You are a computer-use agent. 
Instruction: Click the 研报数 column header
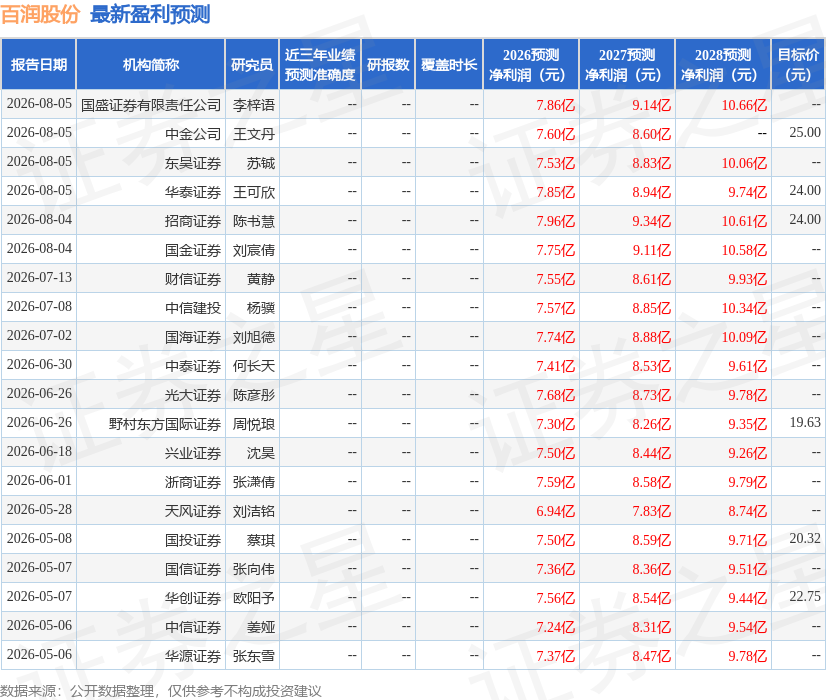click(388, 65)
